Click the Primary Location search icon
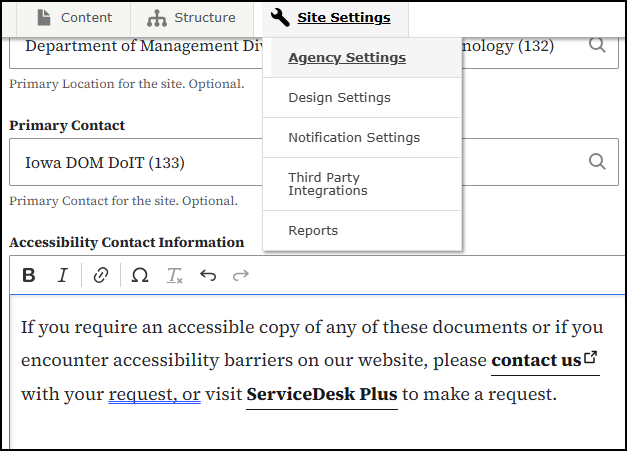Screen dimensions: 627x451 click(597, 46)
